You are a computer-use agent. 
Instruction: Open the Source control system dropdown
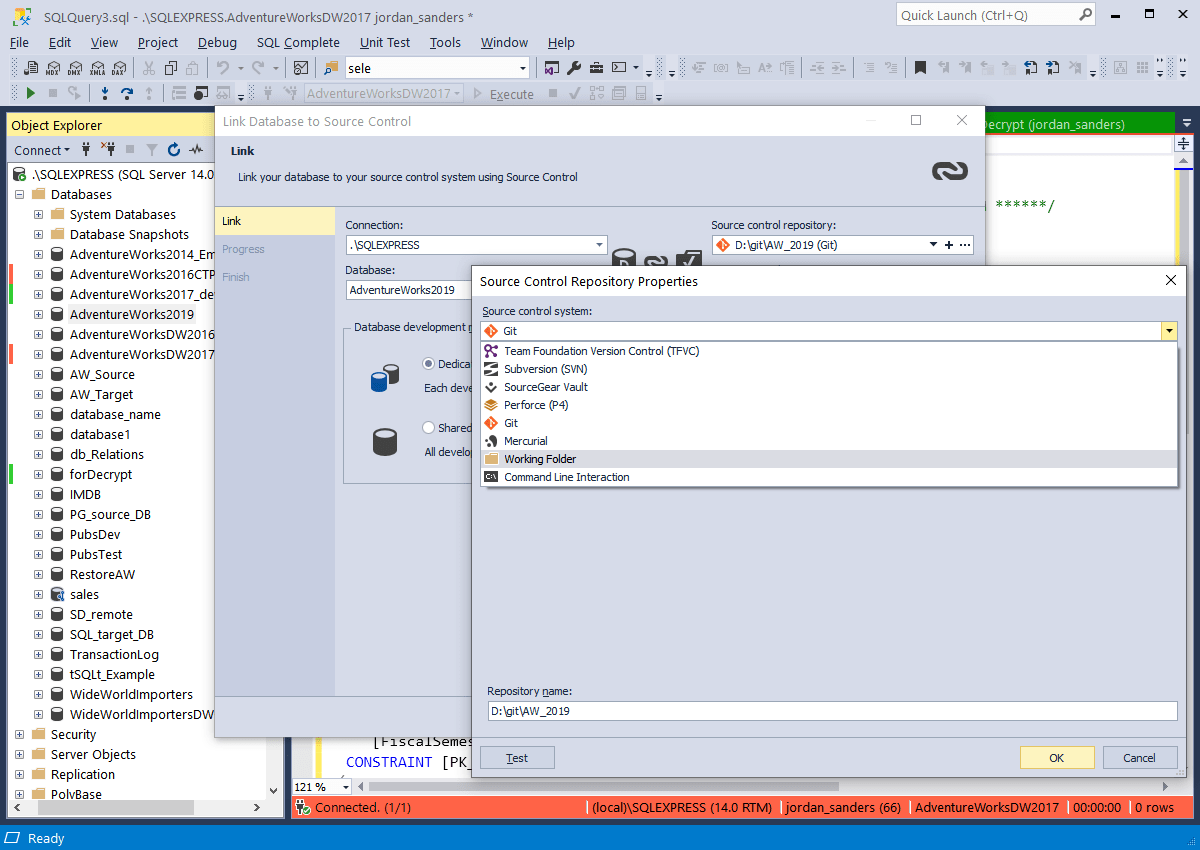[1168, 330]
